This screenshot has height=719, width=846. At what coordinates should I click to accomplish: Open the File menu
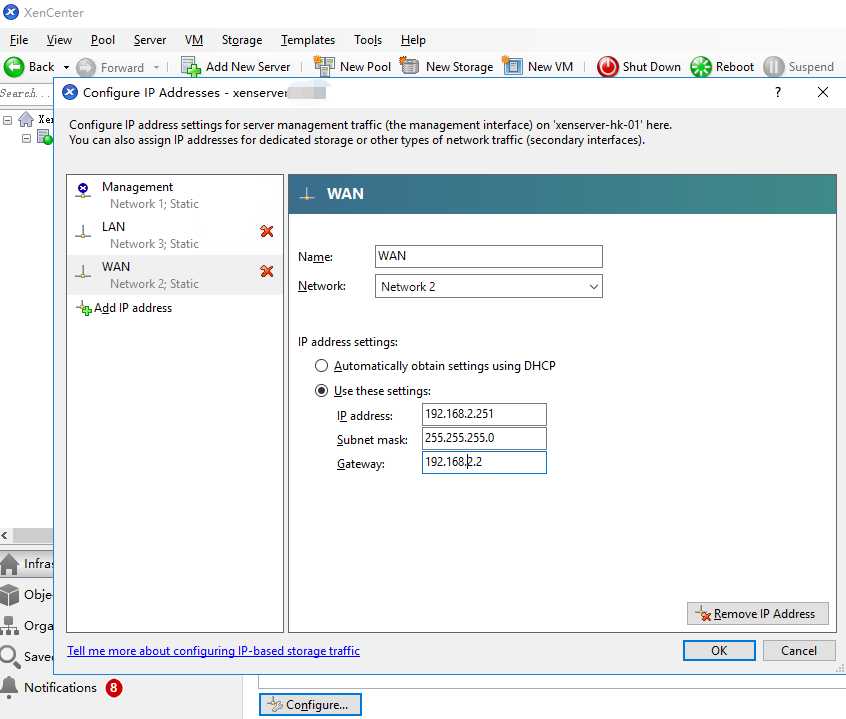tap(19, 40)
